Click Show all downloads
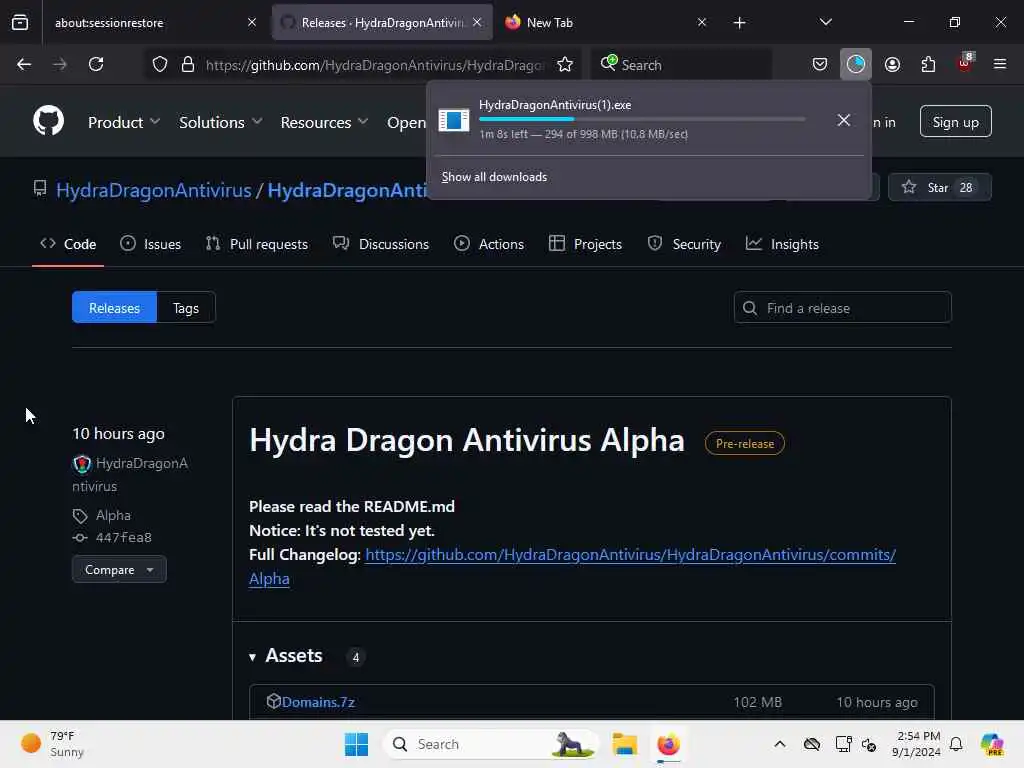This screenshot has height=768, width=1024. tap(494, 177)
